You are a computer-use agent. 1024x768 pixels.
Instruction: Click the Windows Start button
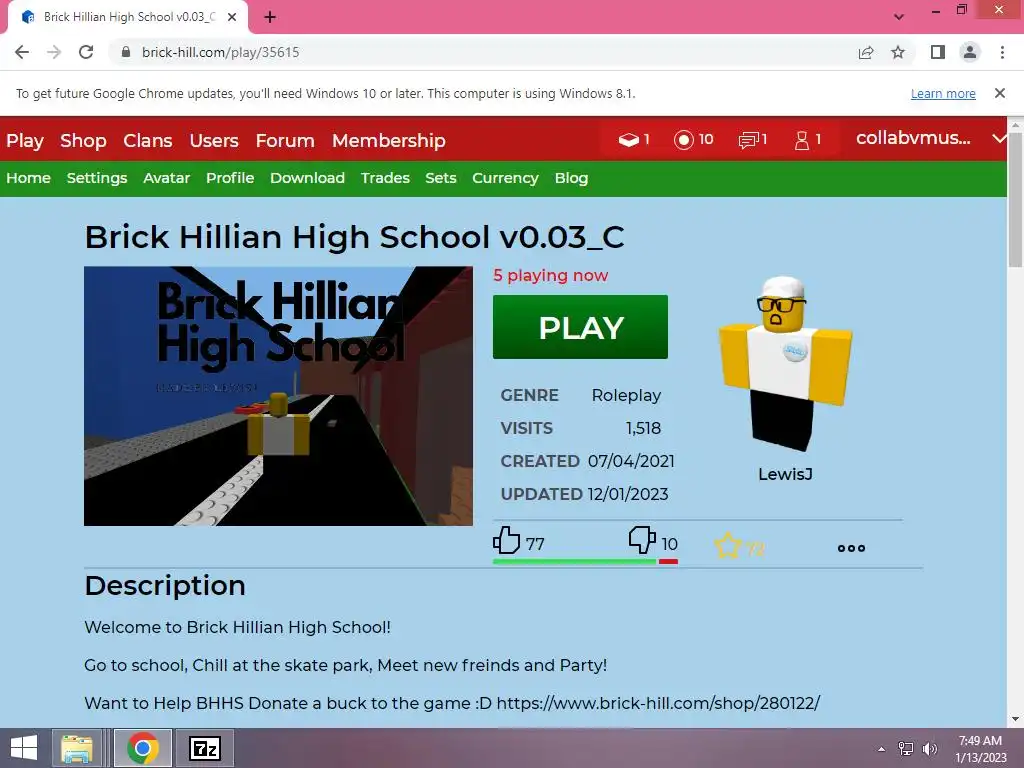coord(24,748)
